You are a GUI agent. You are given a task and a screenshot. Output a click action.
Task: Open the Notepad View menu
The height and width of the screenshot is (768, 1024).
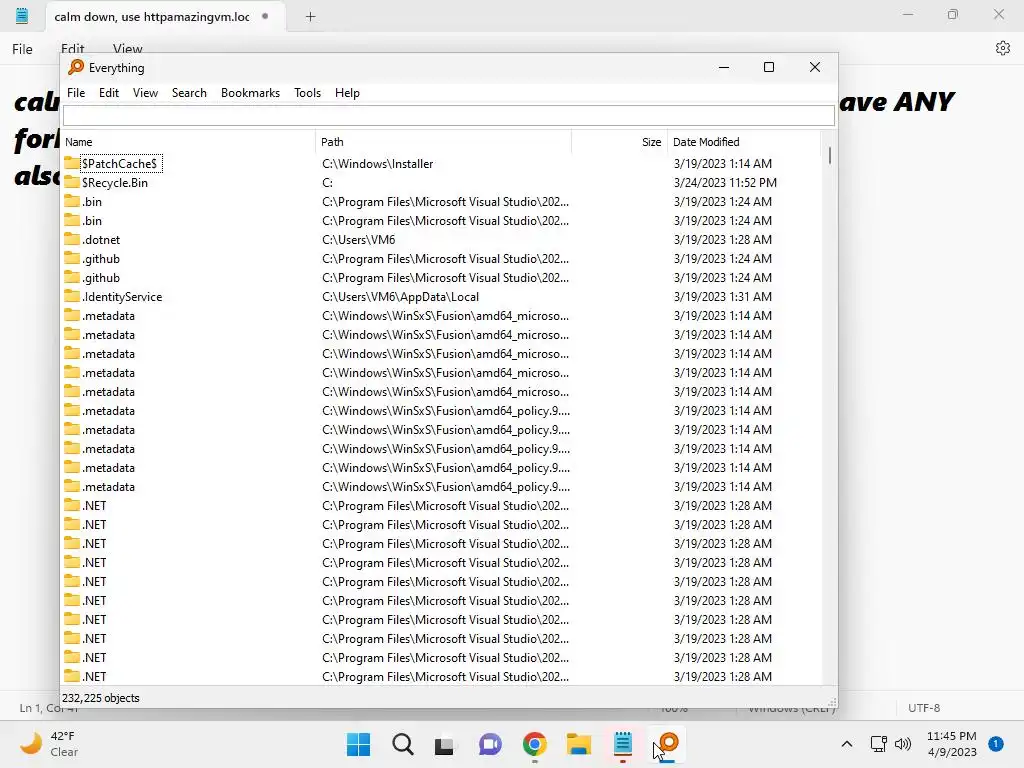pyautogui.click(x=127, y=49)
